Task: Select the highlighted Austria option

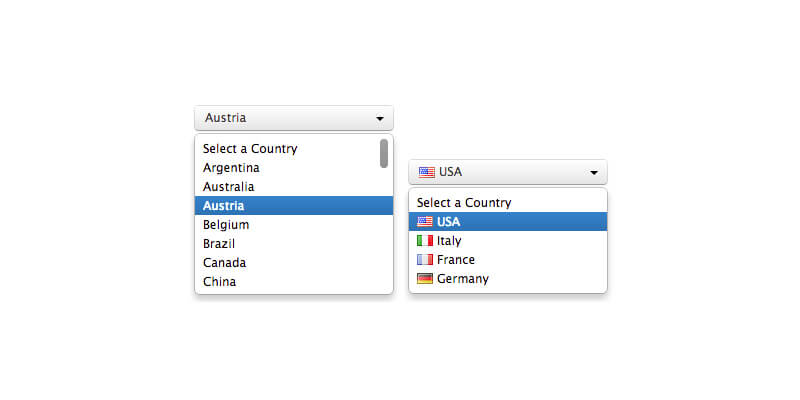Action: pos(224,206)
